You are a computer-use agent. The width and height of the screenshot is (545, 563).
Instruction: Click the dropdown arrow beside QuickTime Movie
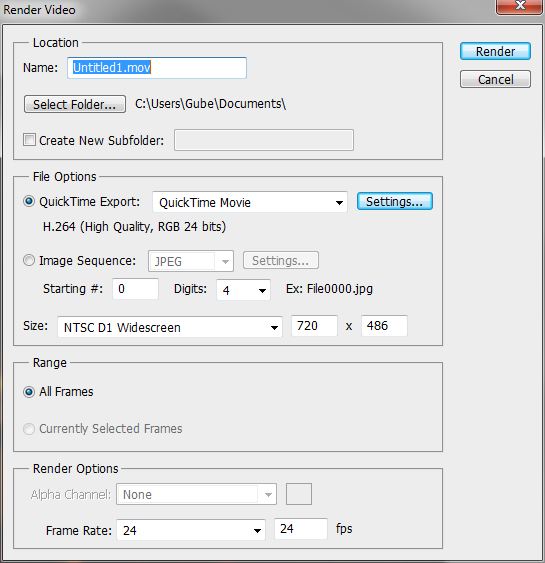click(x=339, y=203)
